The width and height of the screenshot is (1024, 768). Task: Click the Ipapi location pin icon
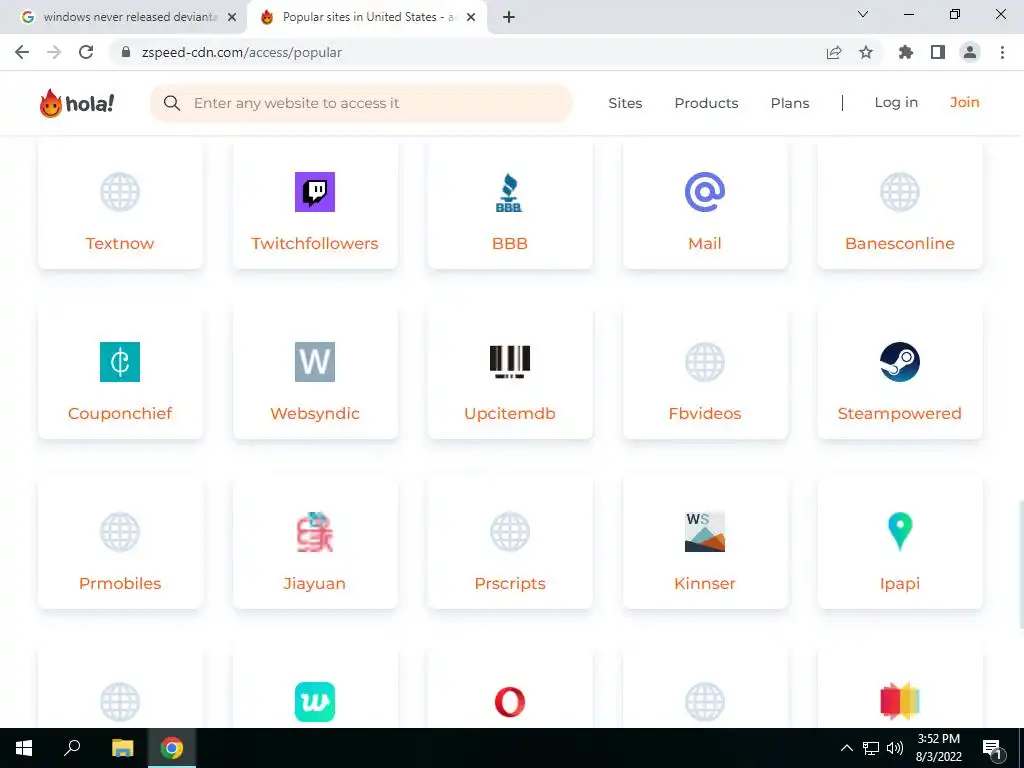[x=900, y=532]
